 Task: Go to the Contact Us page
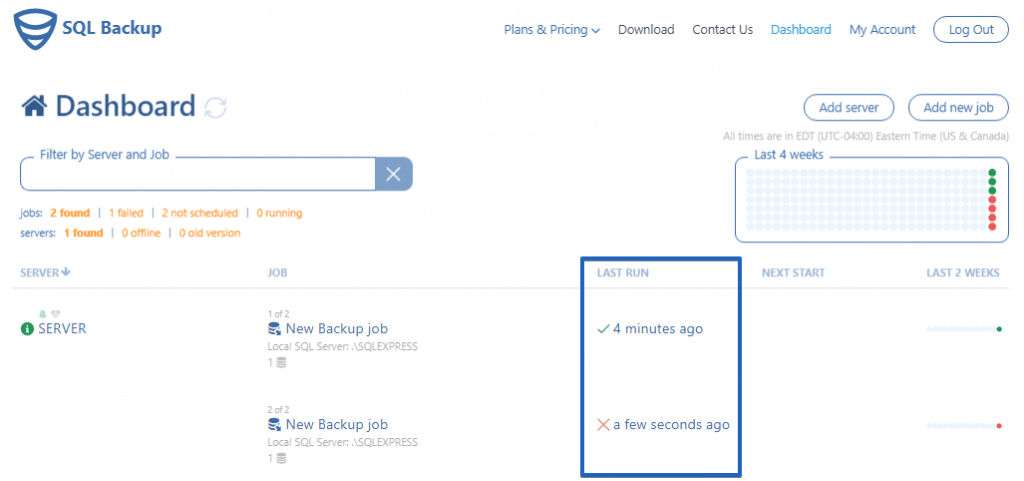(722, 30)
